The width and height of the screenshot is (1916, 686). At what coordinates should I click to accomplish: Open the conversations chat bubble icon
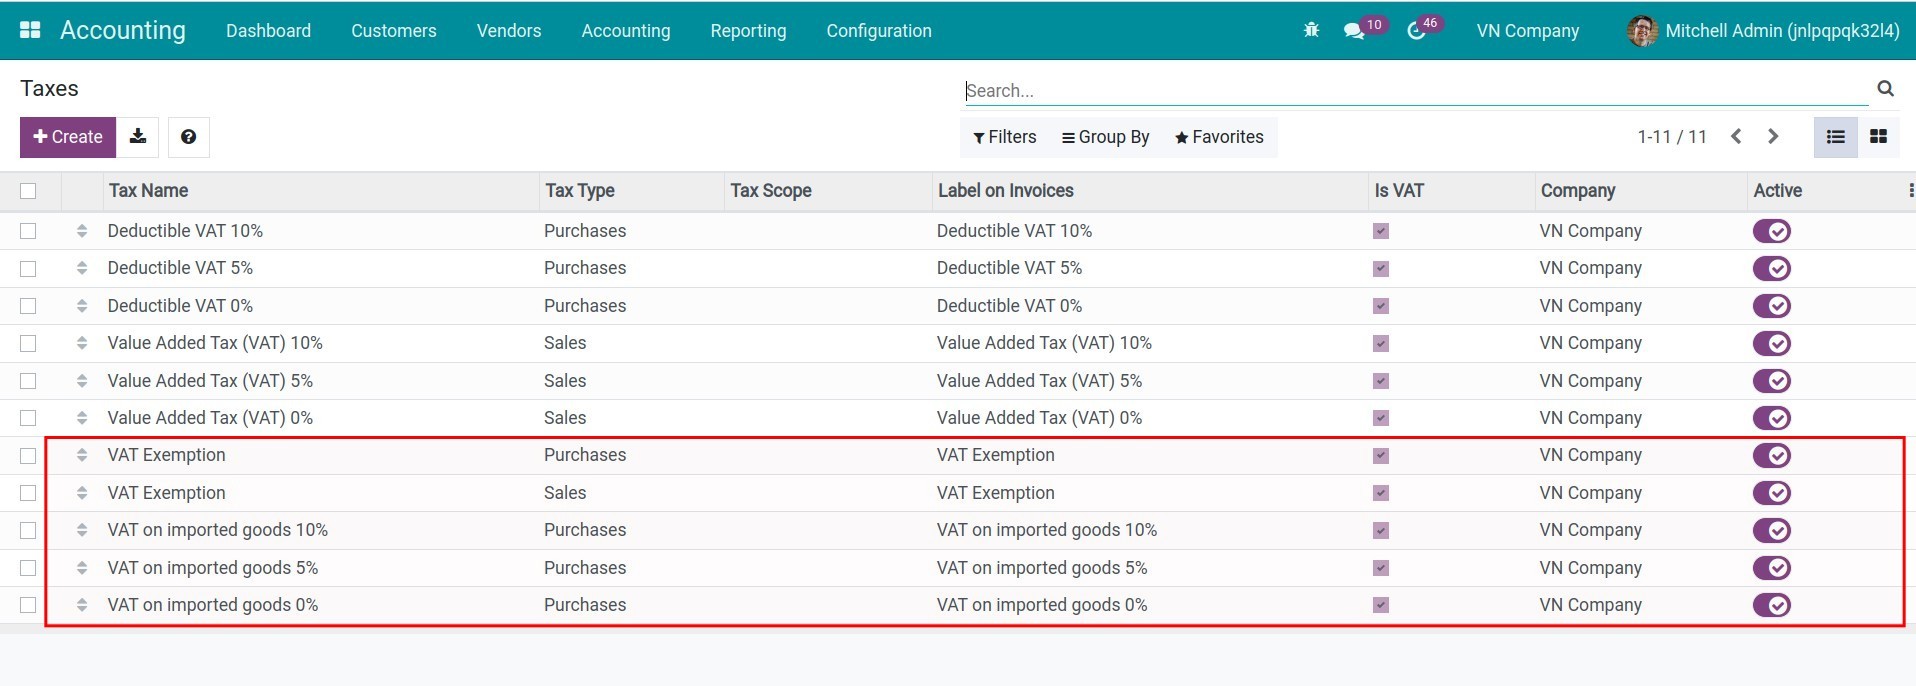[1354, 31]
